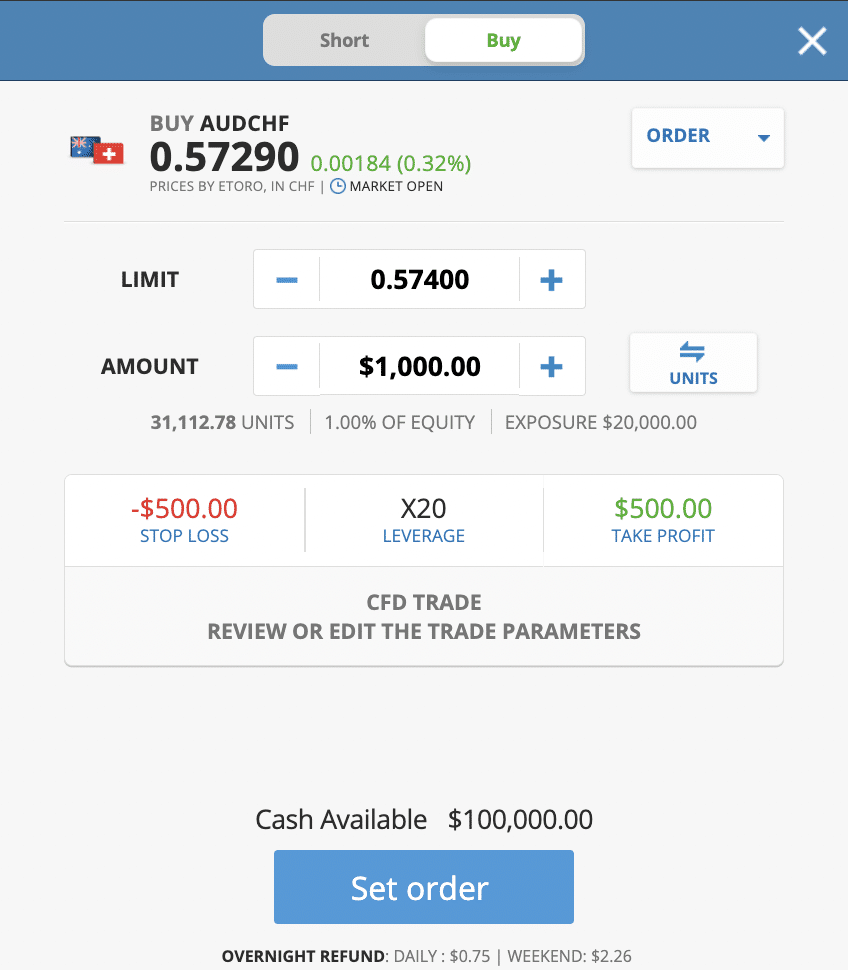Image resolution: width=848 pixels, height=970 pixels.
Task: Reduce amount using the minus icon
Action: pyautogui.click(x=286, y=366)
